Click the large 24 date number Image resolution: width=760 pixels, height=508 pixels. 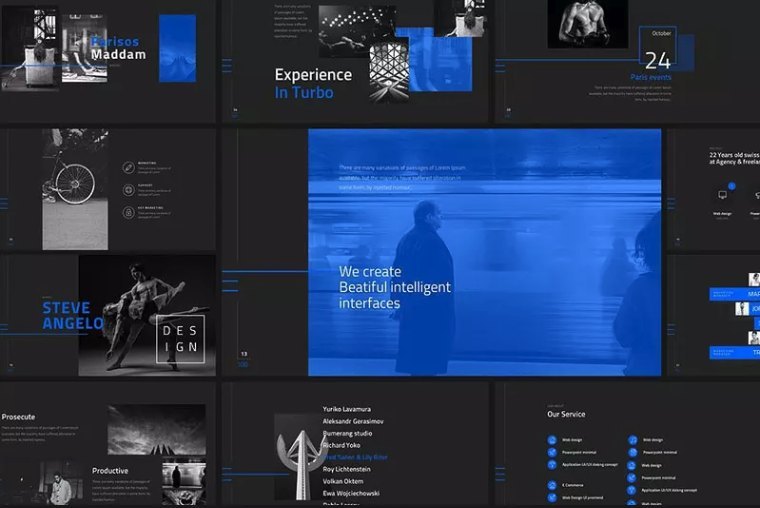click(658, 61)
